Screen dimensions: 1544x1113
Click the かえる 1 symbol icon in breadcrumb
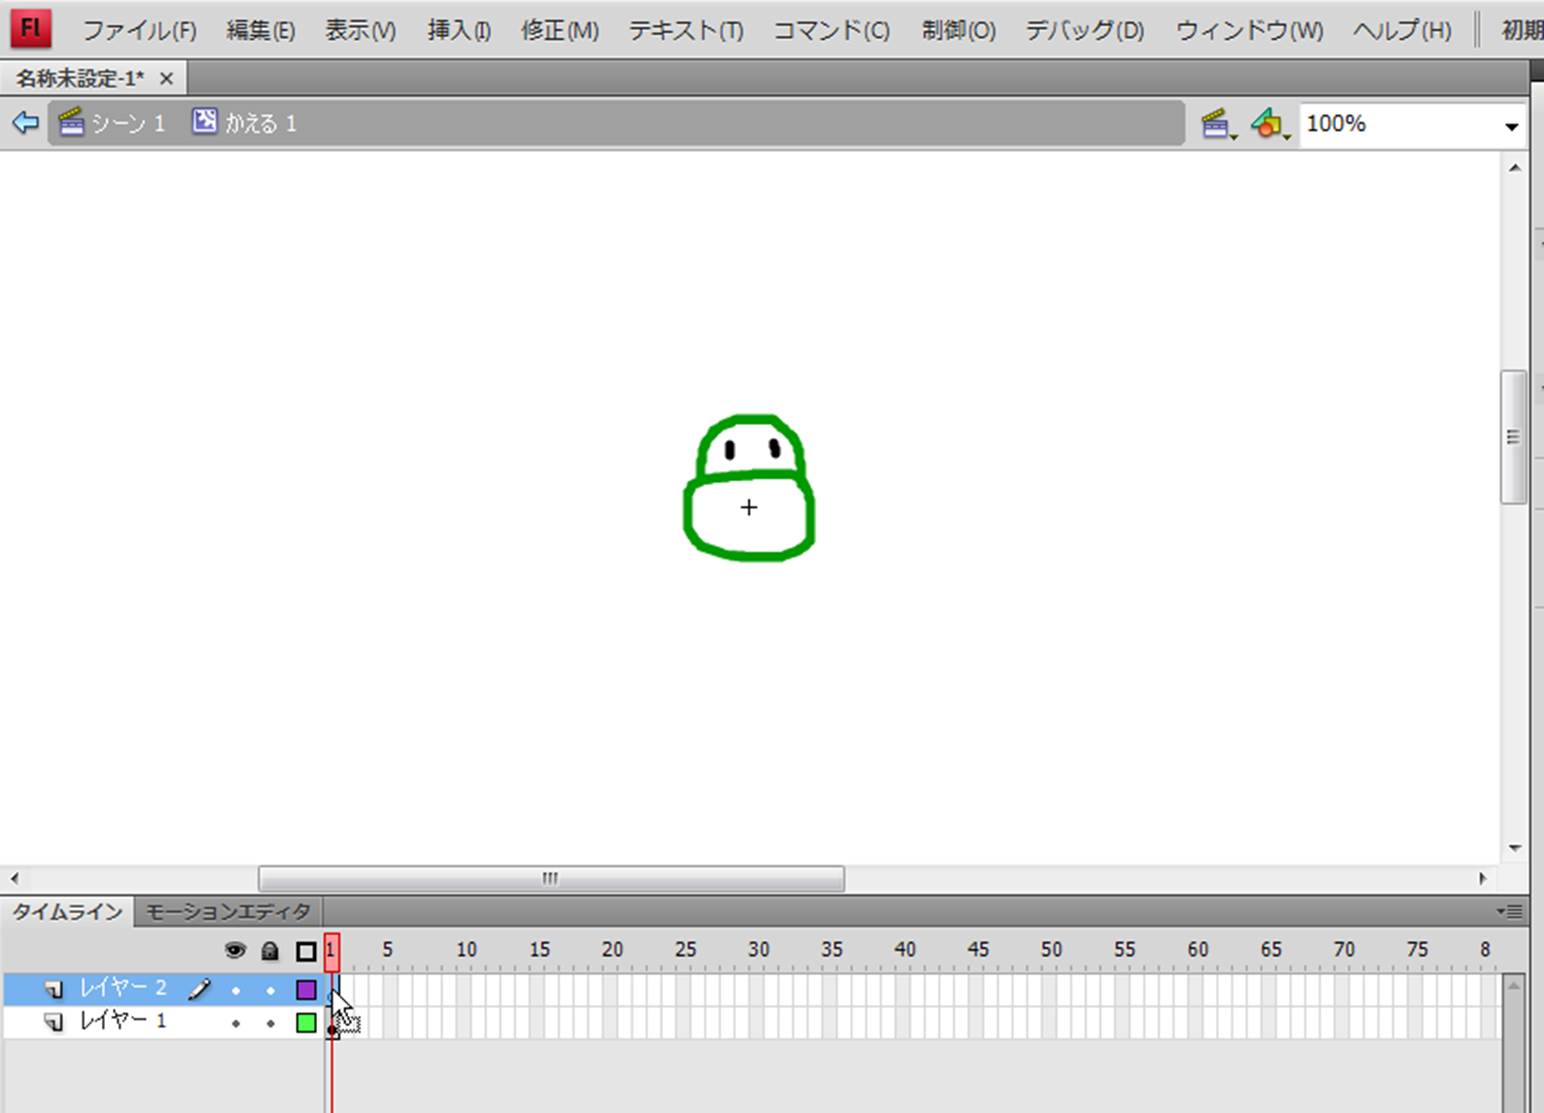point(204,122)
